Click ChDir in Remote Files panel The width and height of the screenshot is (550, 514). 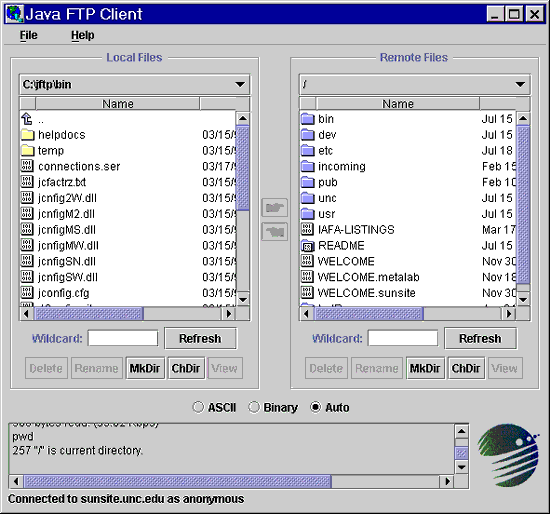[x=466, y=368]
